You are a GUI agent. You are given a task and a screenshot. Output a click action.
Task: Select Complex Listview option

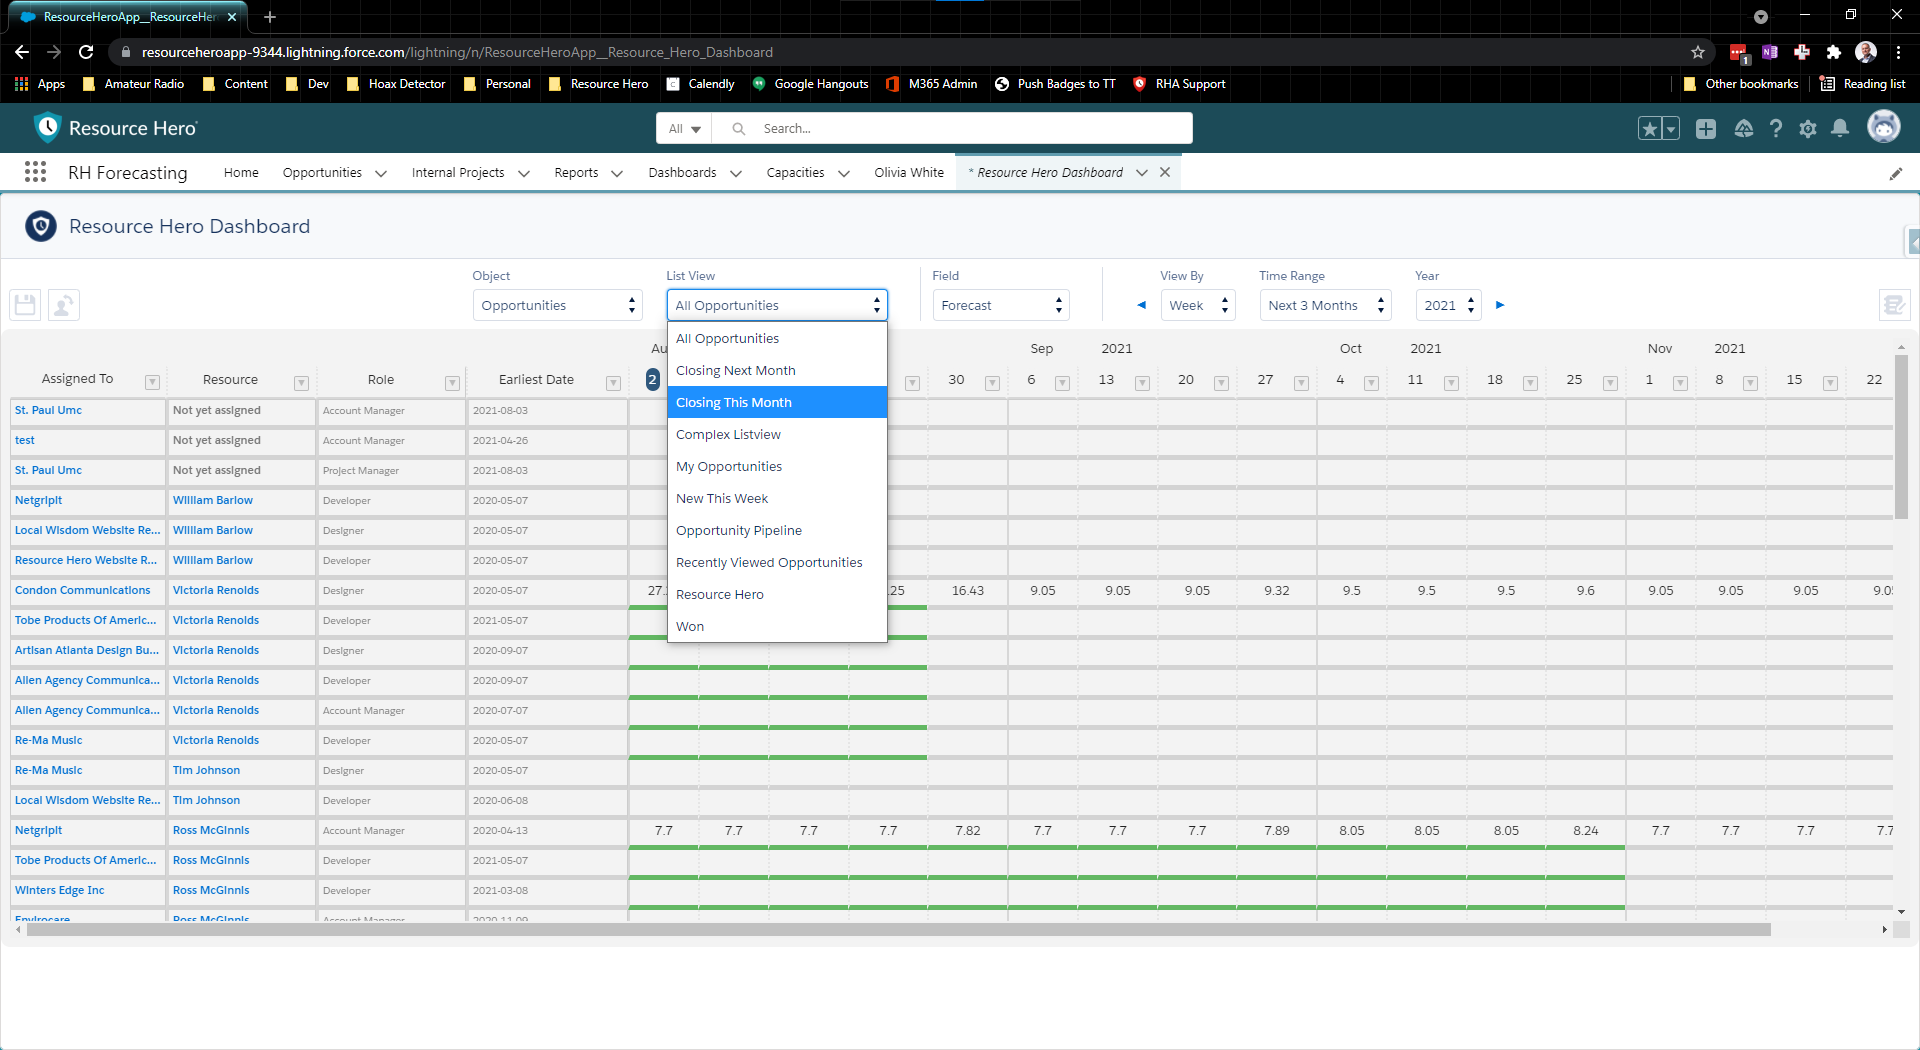point(777,434)
